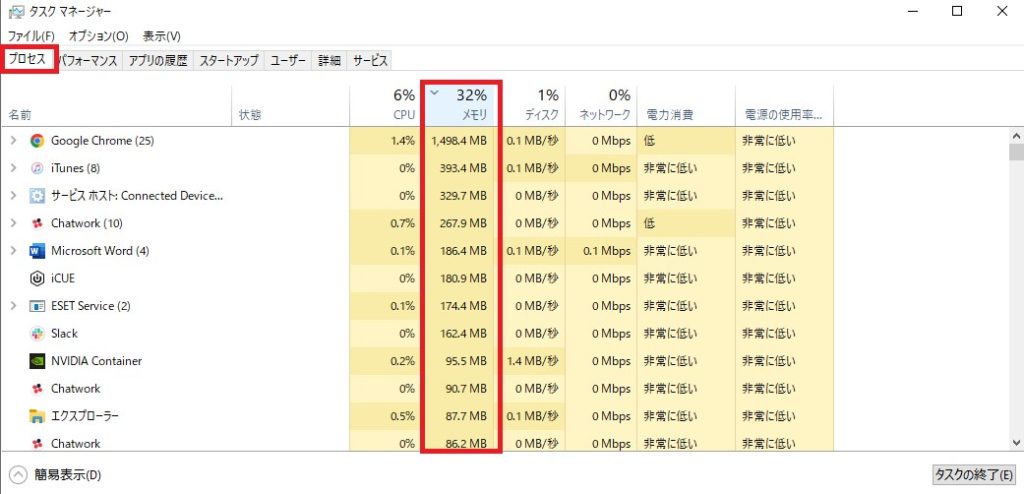The height and width of the screenshot is (494, 1024).
Task: Sort by the メモリ column header
Action: (x=462, y=105)
